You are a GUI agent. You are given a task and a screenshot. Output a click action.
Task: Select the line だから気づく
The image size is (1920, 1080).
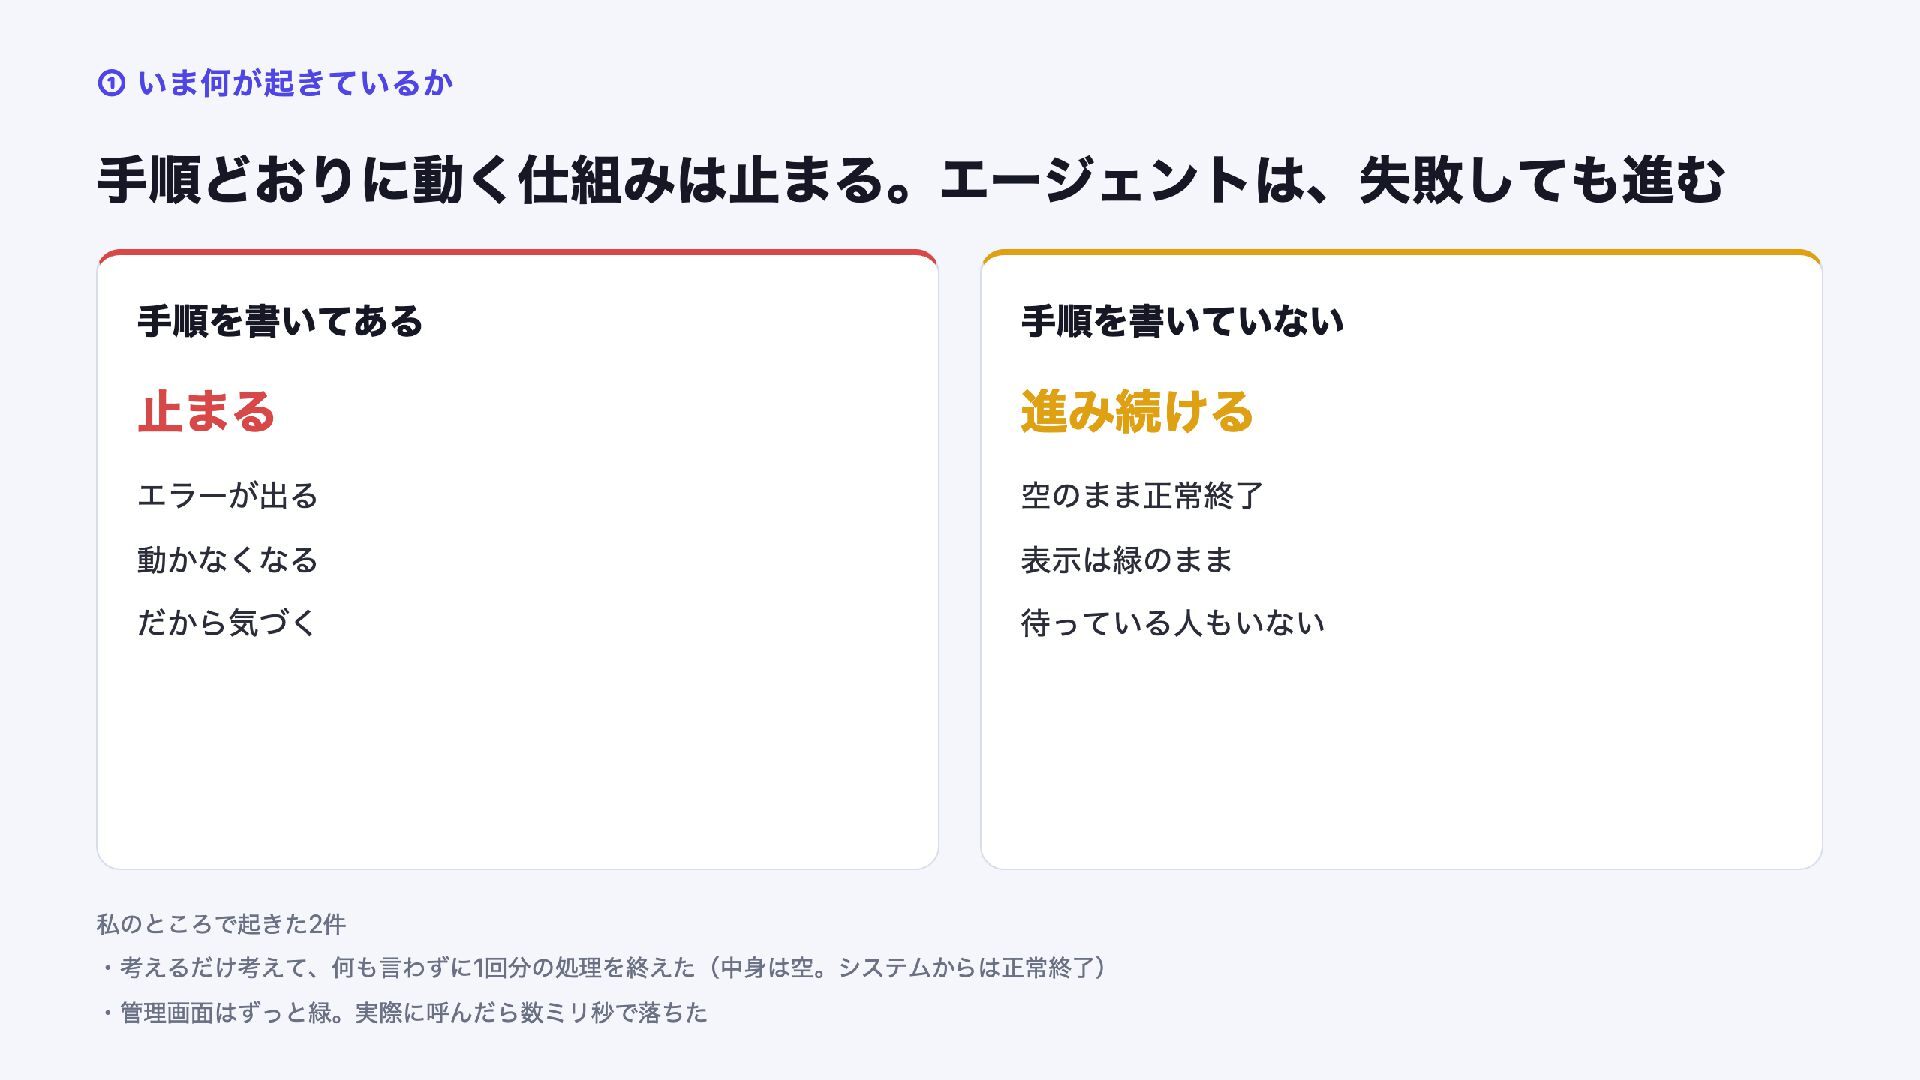[x=227, y=623]
